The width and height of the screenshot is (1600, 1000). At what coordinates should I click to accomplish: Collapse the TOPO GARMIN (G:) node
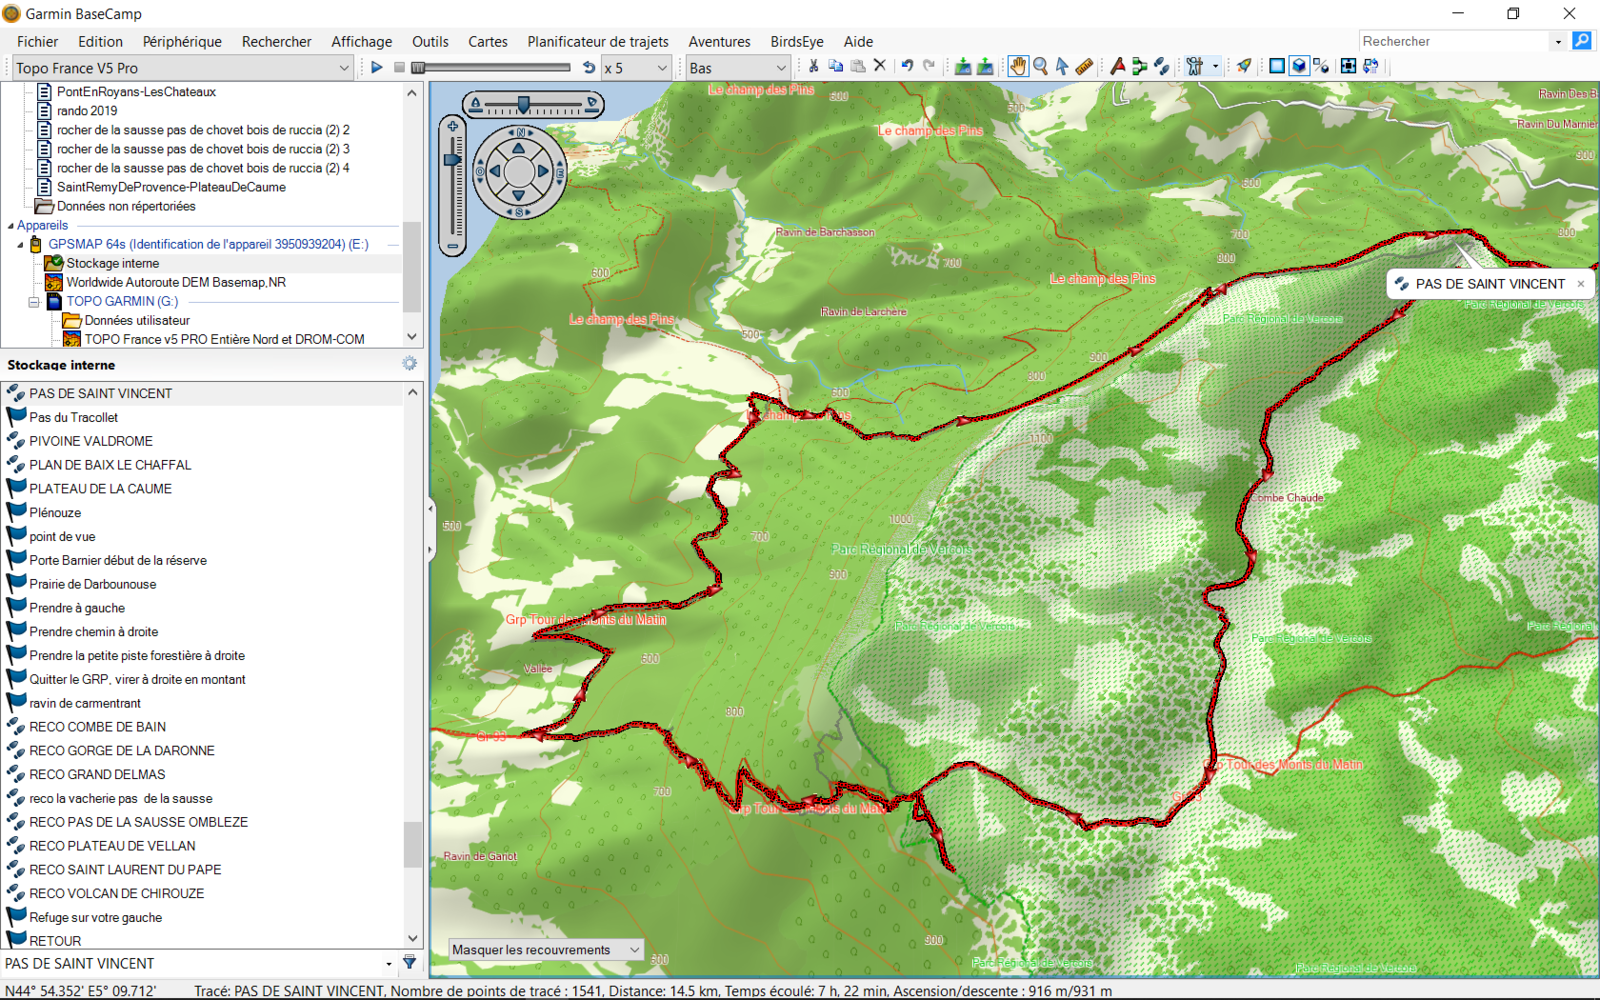pos(34,301)
